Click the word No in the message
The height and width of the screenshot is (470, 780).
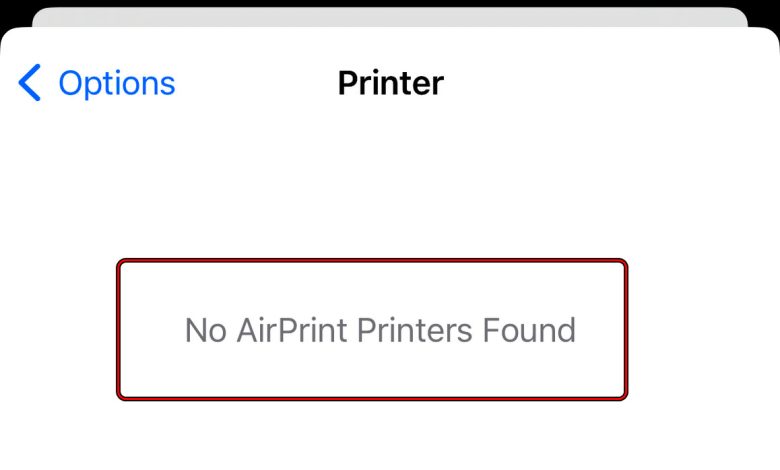206,330
